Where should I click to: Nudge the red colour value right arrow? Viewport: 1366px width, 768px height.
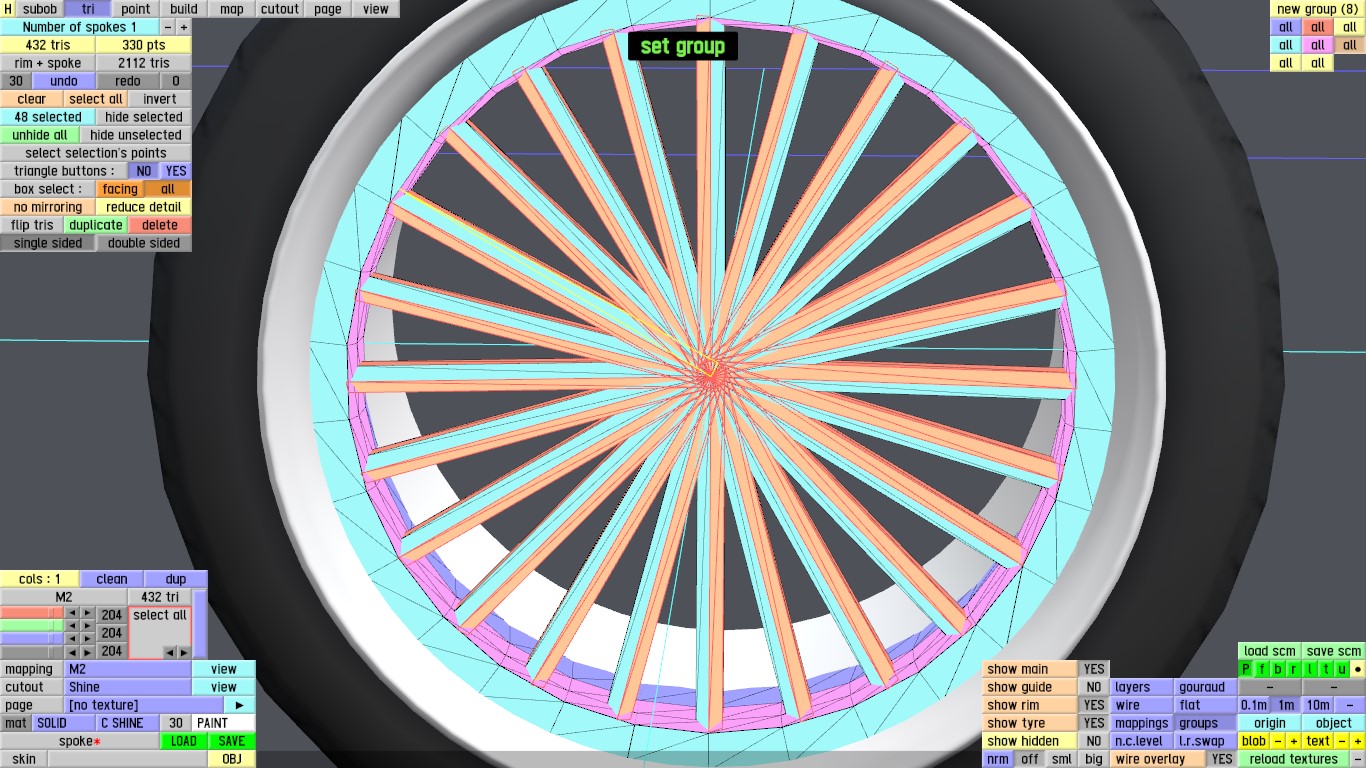(x=88, y=614)
